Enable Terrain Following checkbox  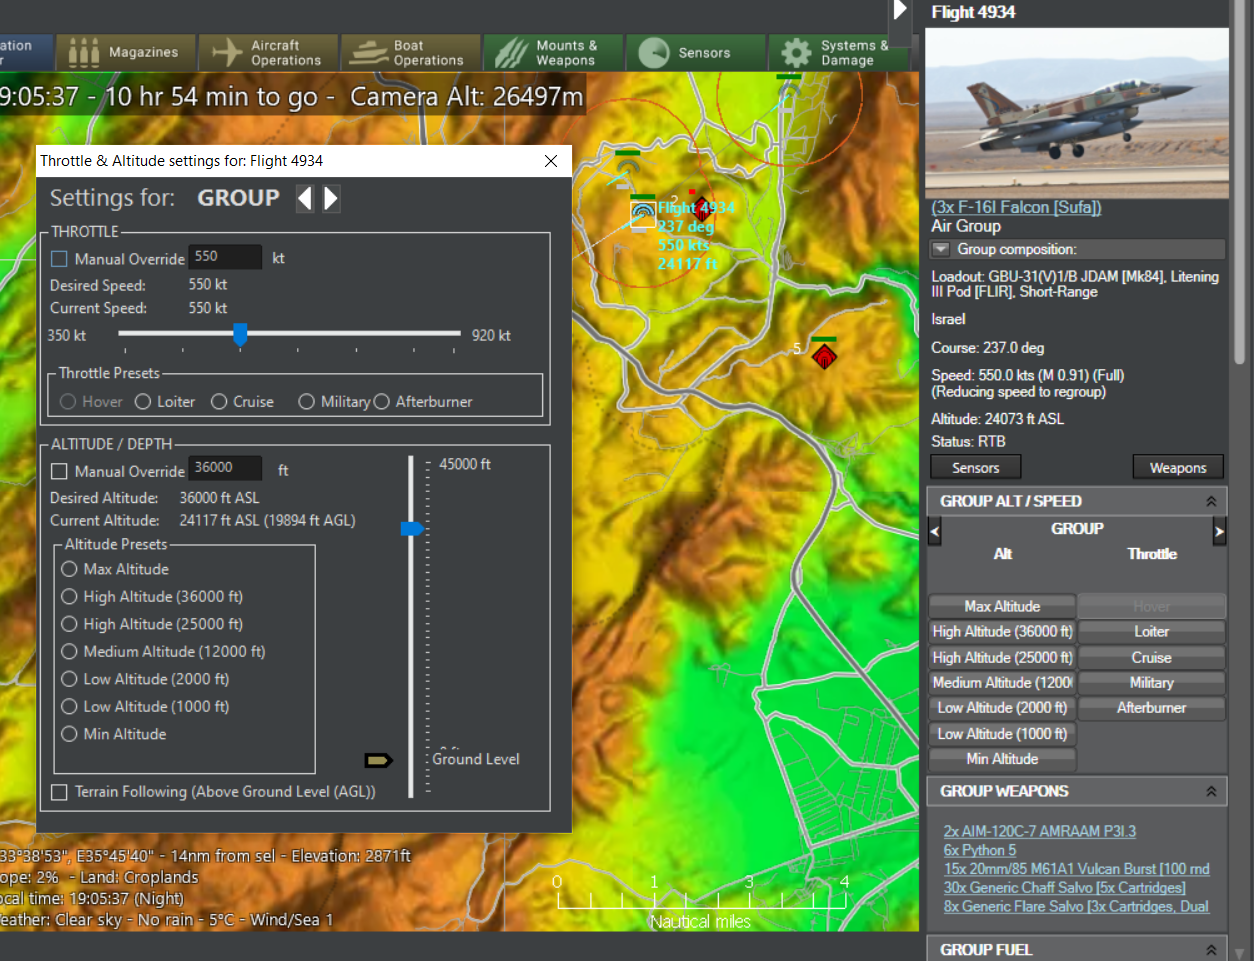60,792
